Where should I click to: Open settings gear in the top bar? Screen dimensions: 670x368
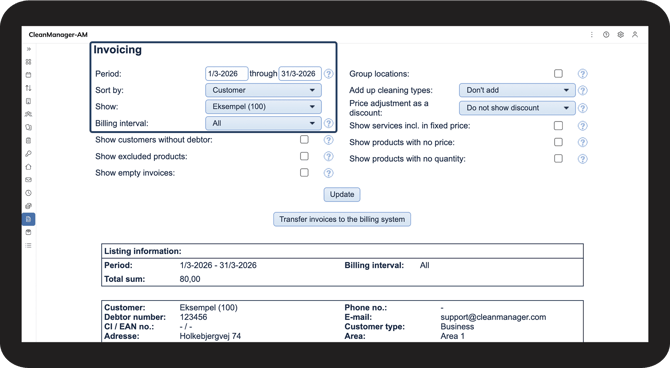(620, 35)
